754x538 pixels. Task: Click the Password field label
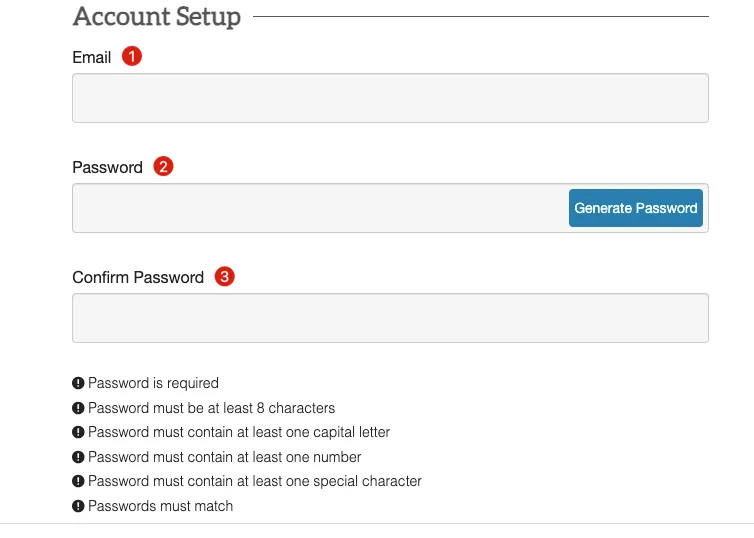point(108,168)
